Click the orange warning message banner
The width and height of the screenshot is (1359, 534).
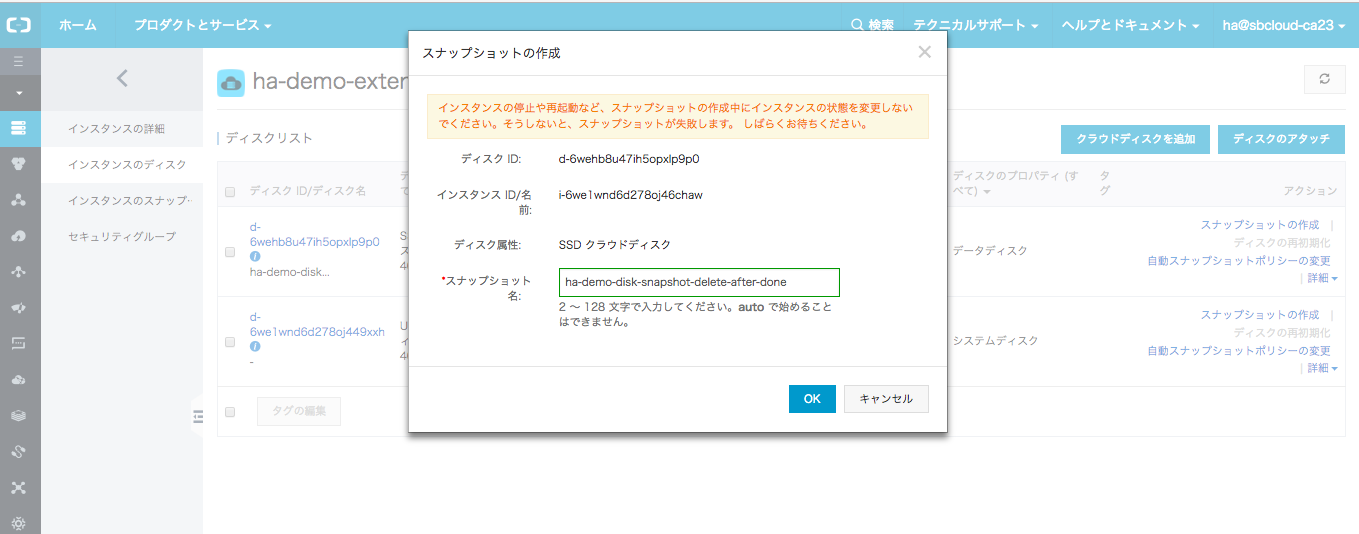tap(678, 116)
